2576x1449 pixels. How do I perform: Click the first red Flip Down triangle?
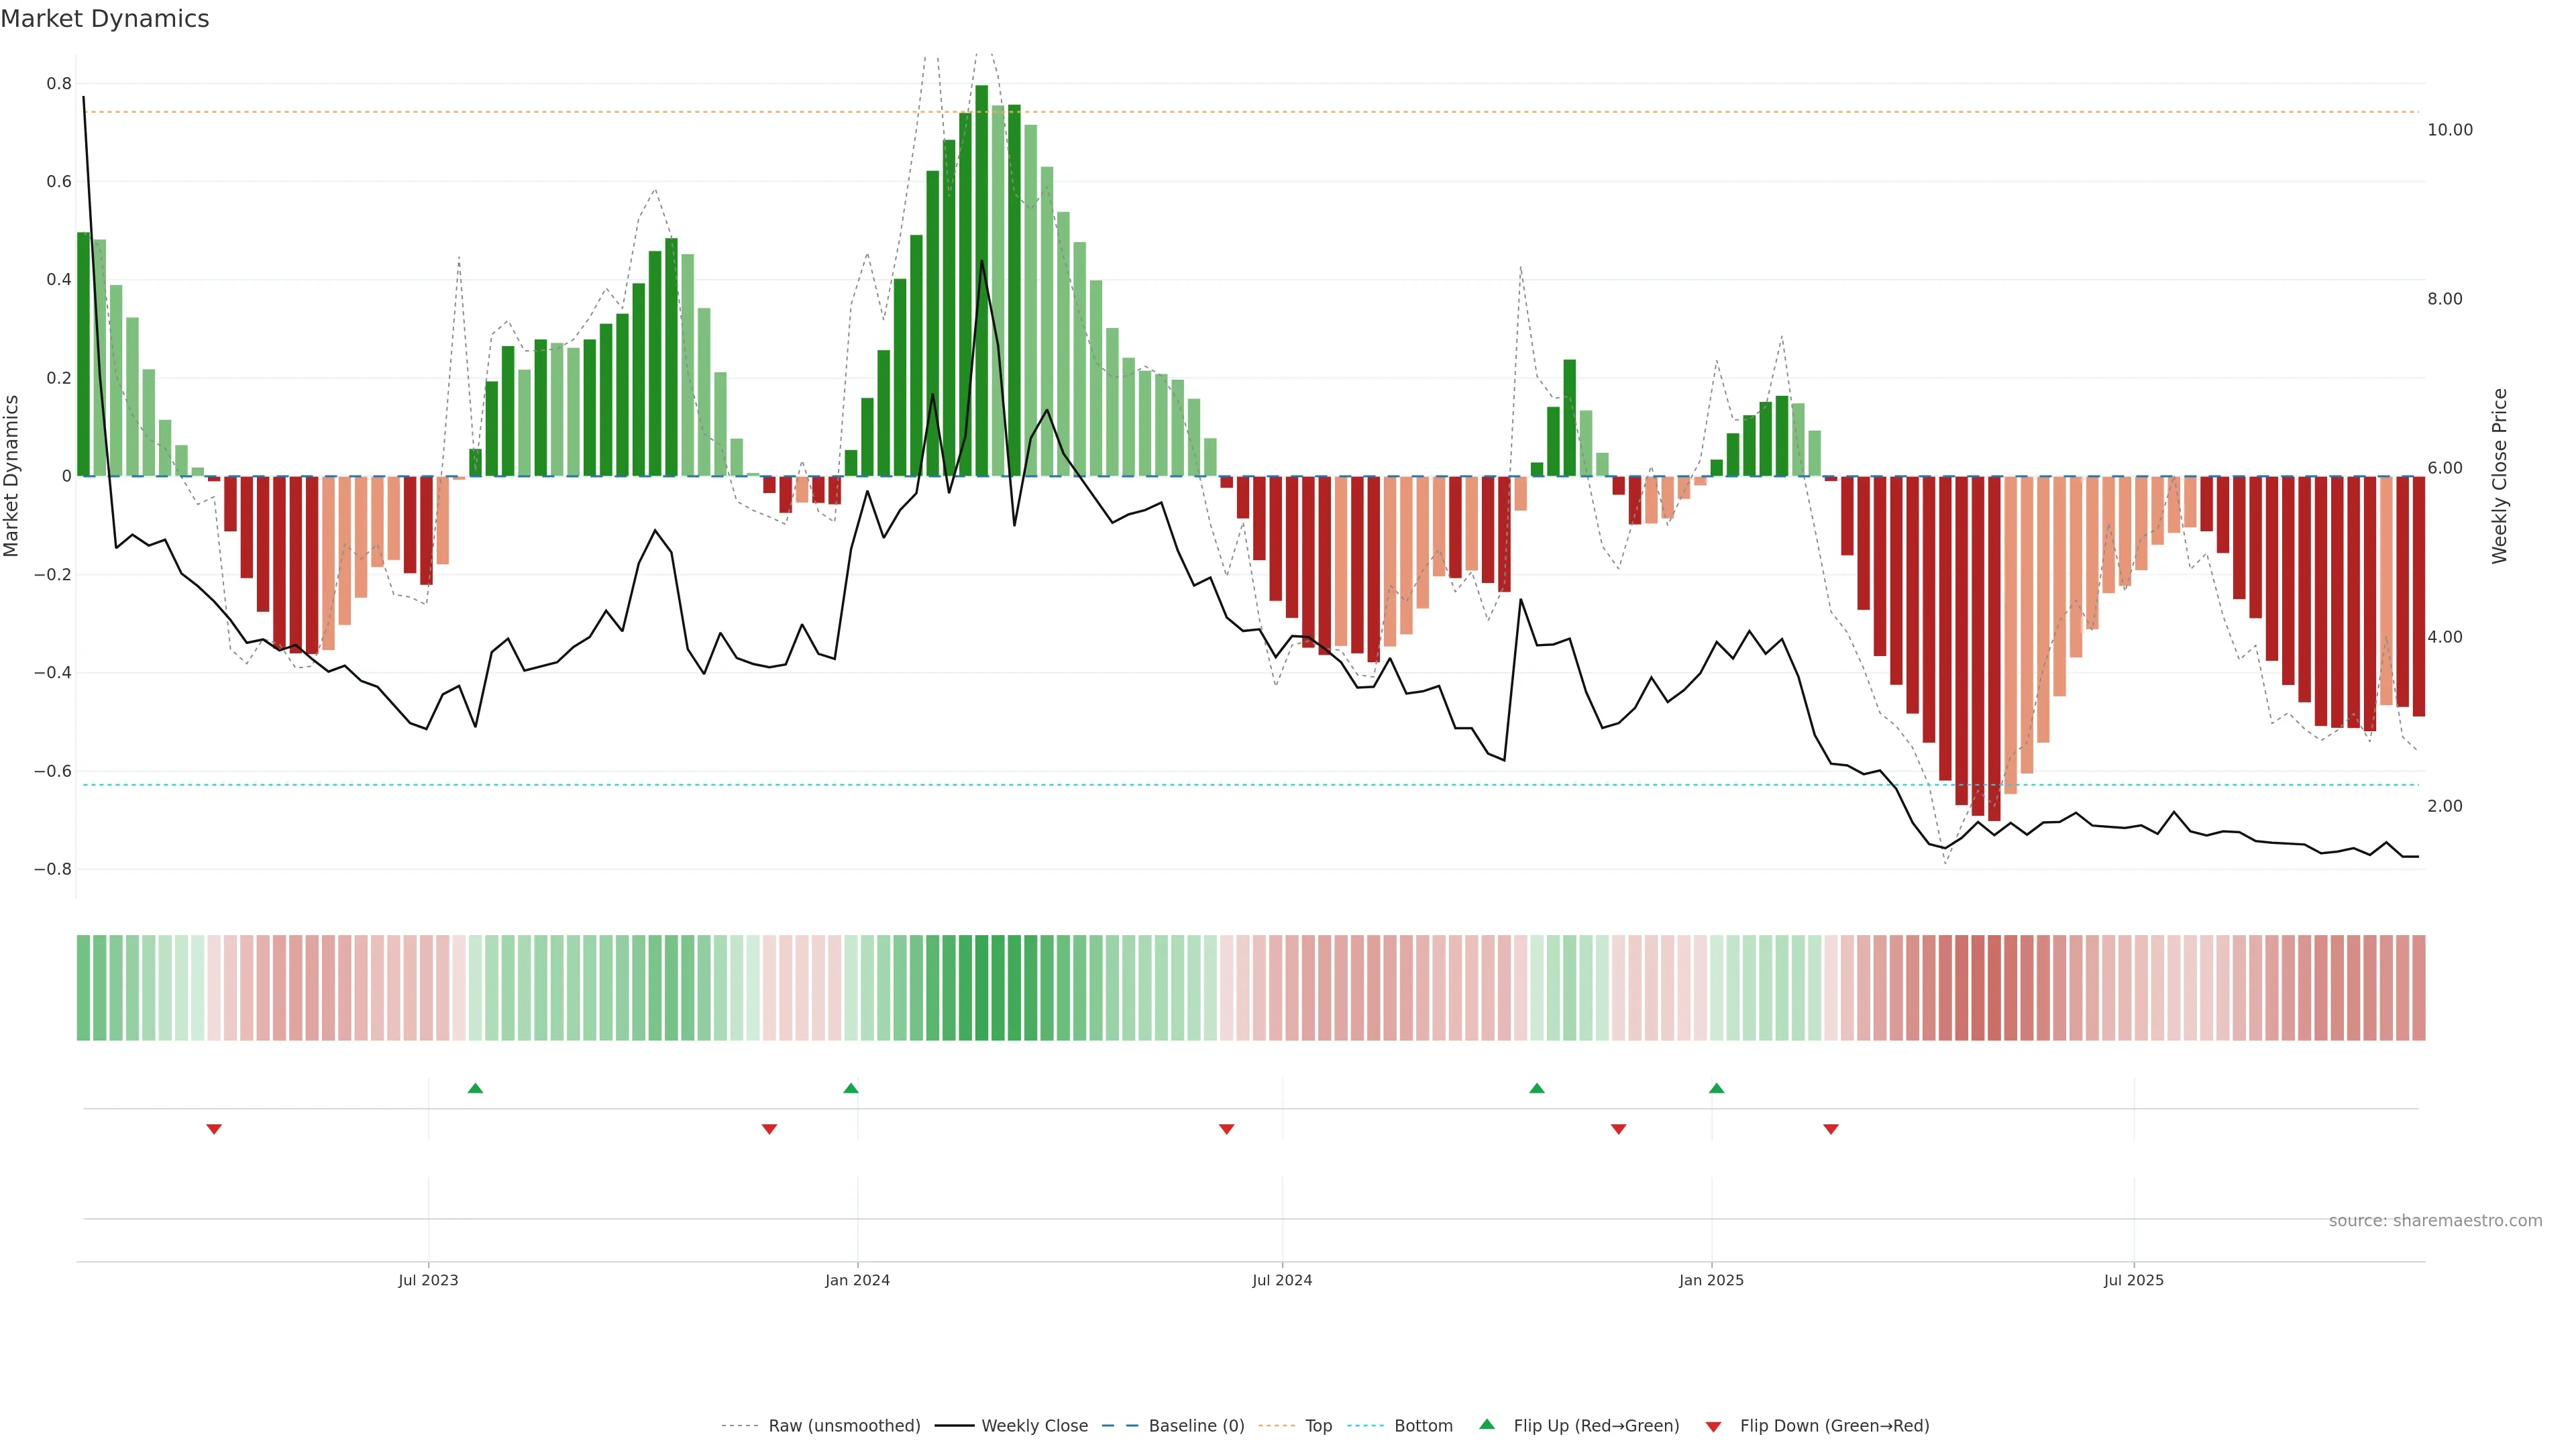tap(213, 1129)
